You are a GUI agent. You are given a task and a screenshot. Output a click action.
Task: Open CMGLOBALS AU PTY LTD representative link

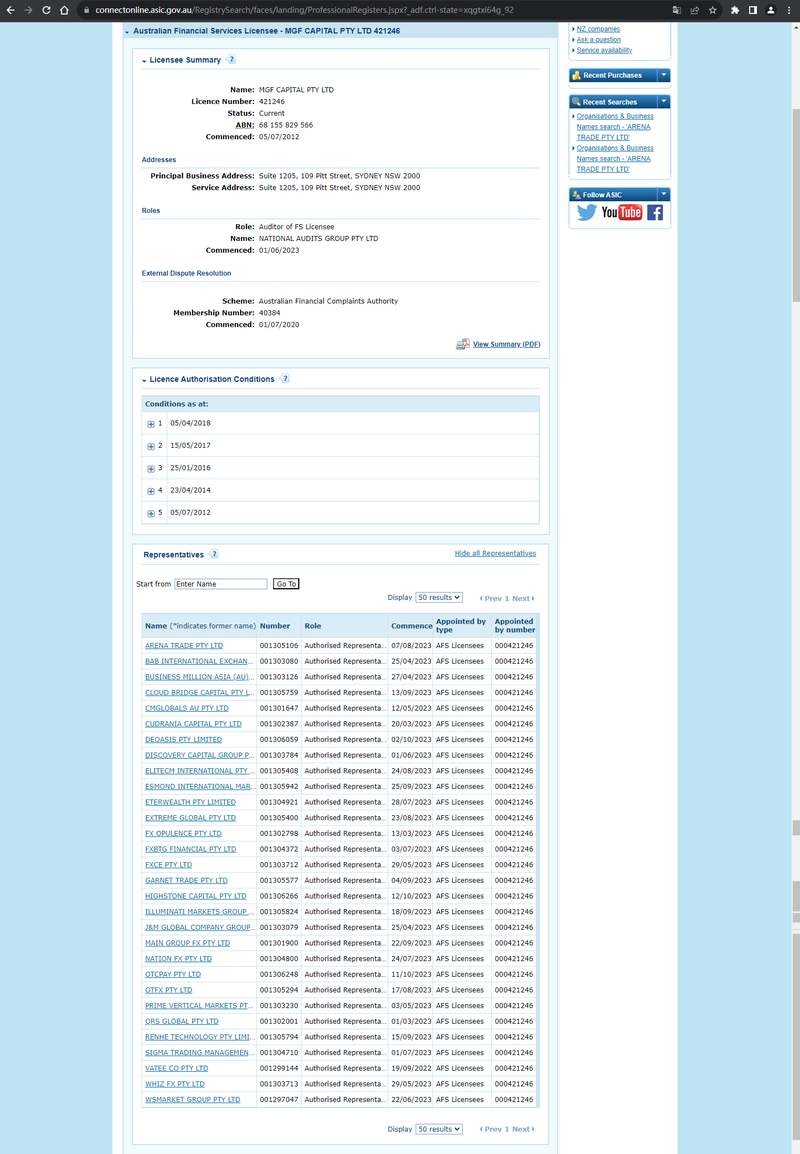187,708
